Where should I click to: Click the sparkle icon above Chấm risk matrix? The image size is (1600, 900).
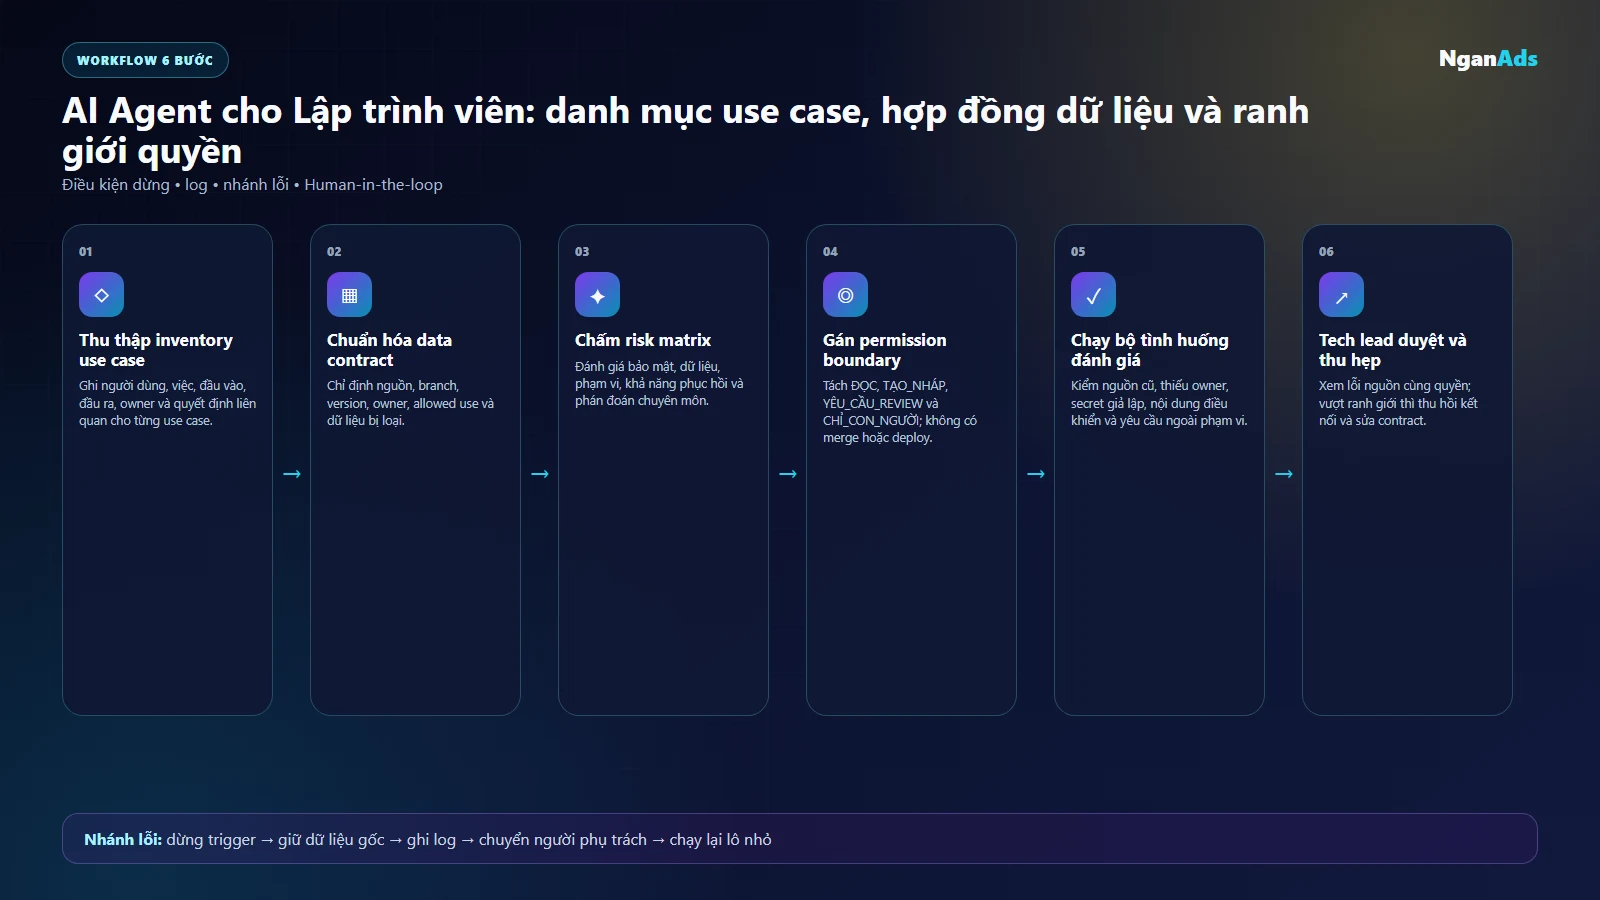click(597, 295)
